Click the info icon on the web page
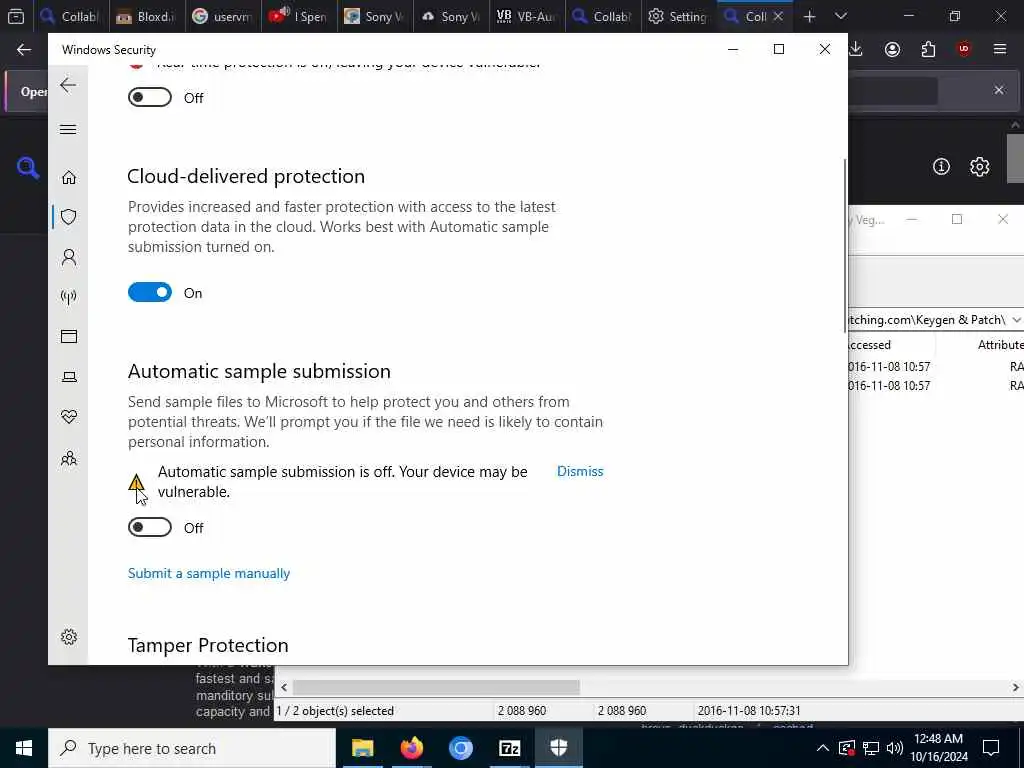The width and height of the screenshot is (1024, 768). pos(941,167)
